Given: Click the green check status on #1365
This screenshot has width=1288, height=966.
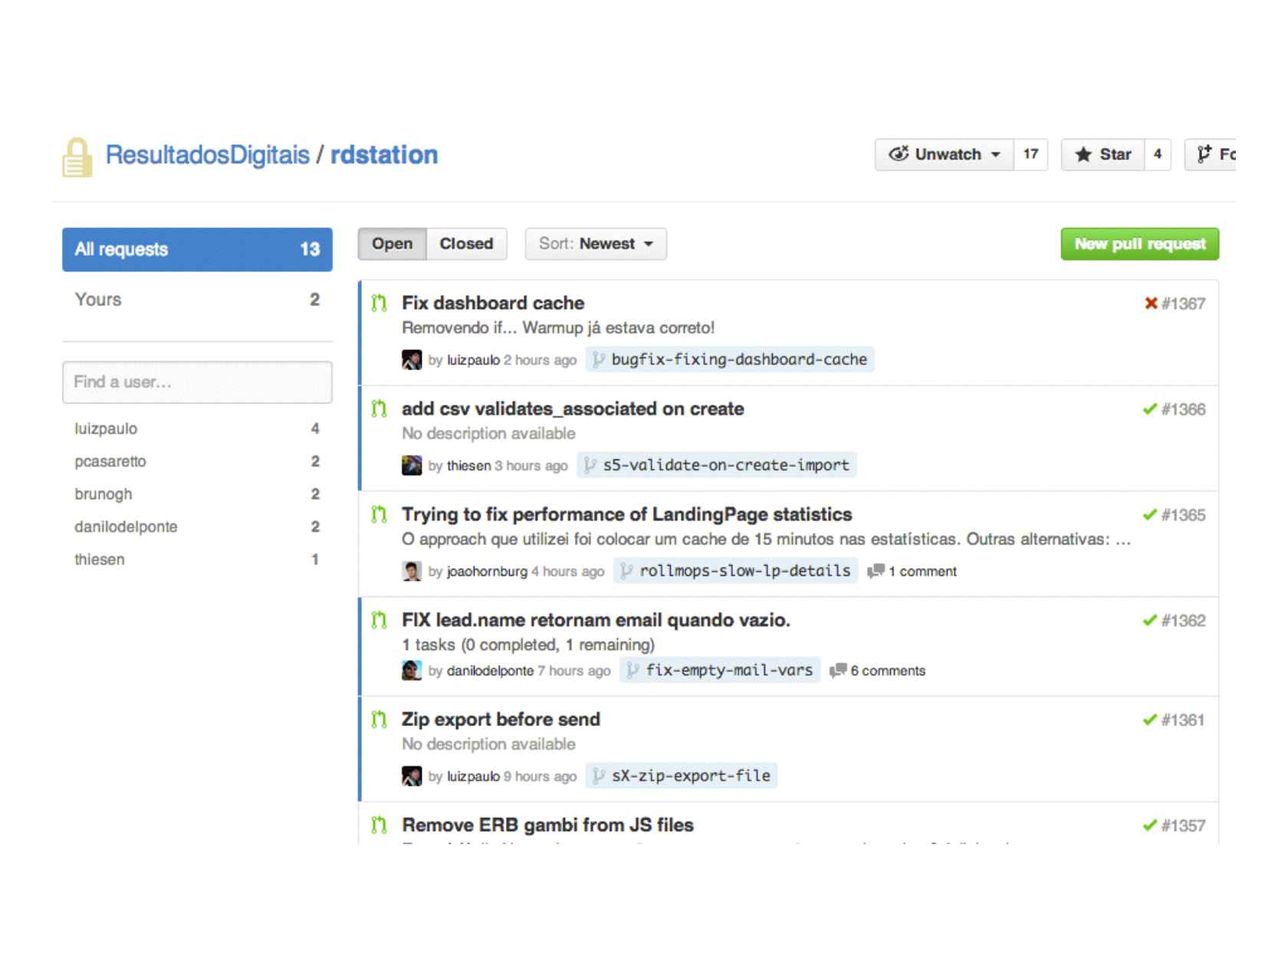Looking at the screenshot, I should [1150, 515].
